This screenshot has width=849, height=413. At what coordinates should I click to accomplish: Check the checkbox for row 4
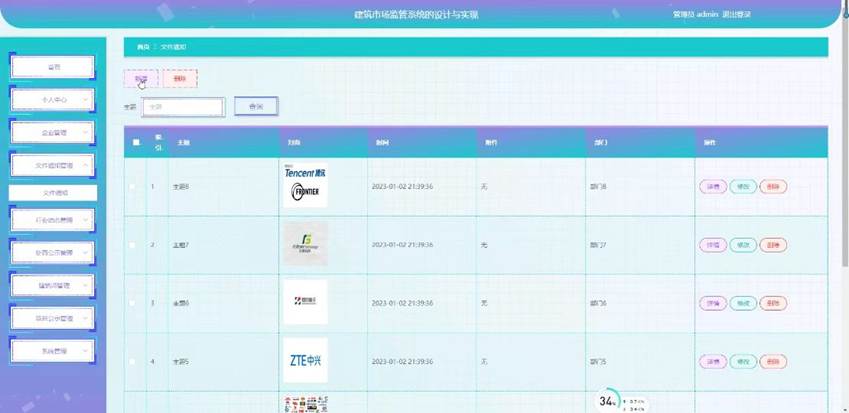tap(132, 361)
